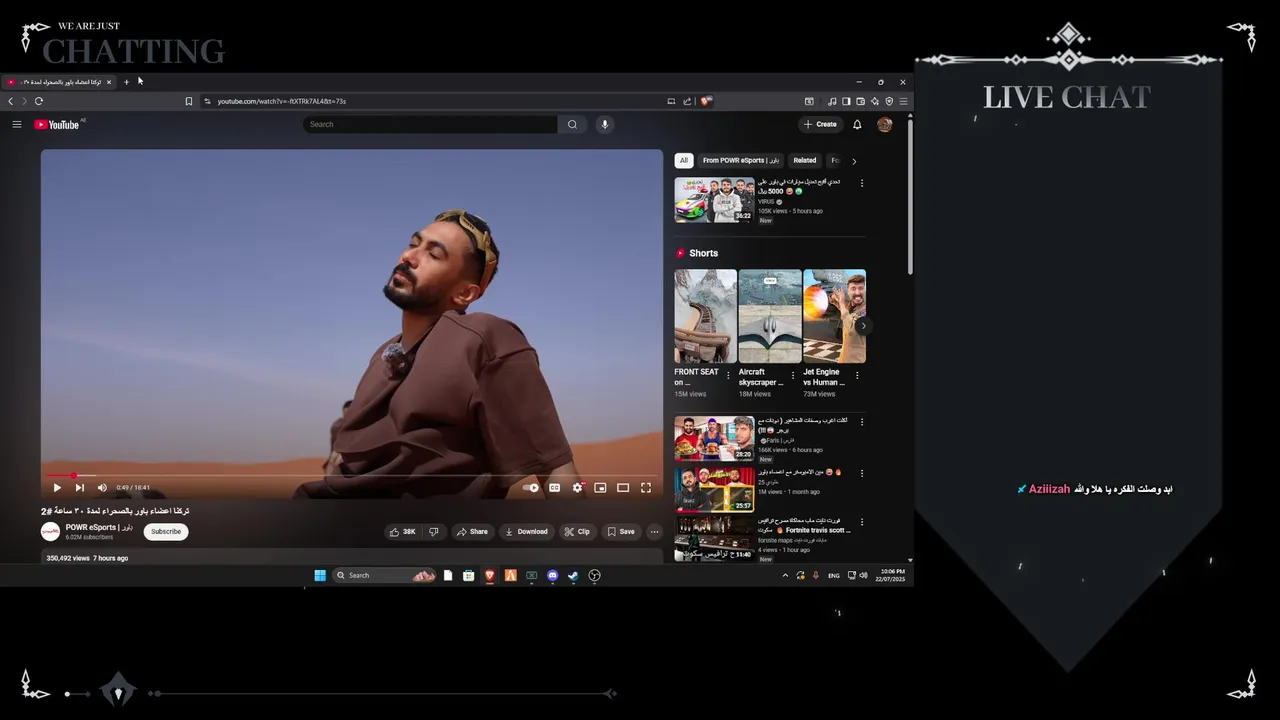This screenshot has height=720, width=1280.
Task: Open Steam from the taskbar
Action: click(573, 576)
